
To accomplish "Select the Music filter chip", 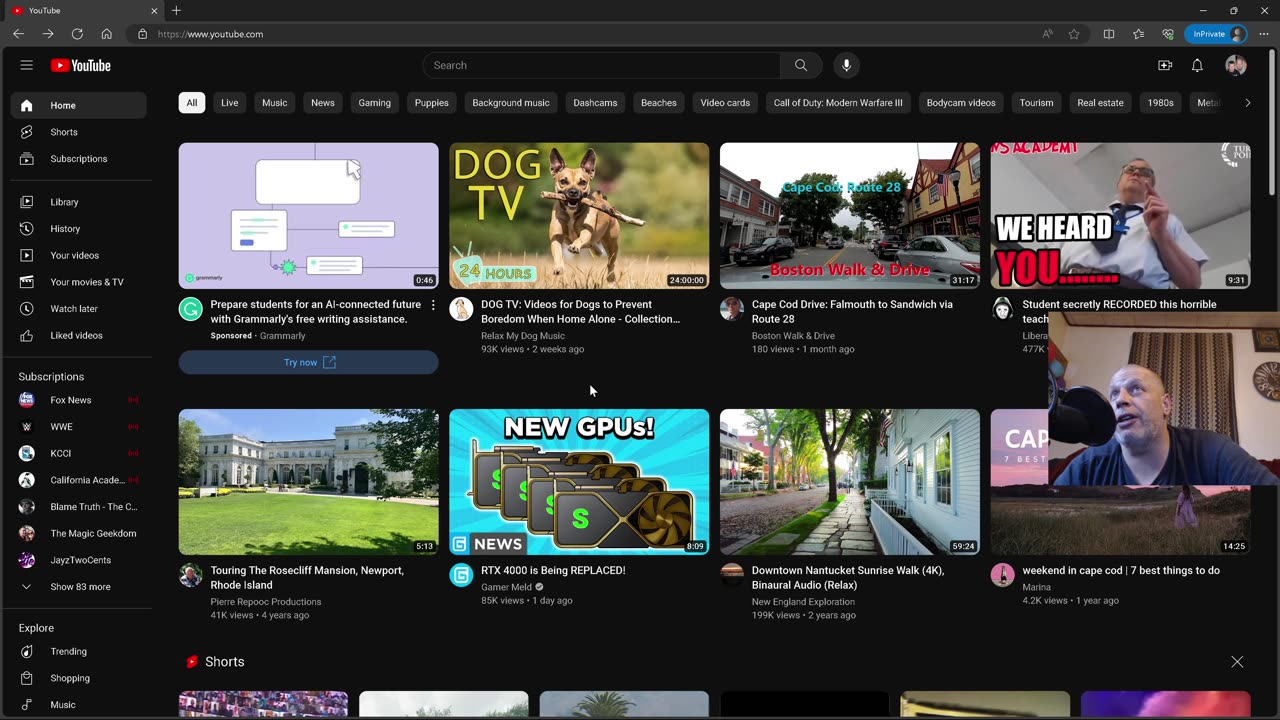I will (275, 103).
